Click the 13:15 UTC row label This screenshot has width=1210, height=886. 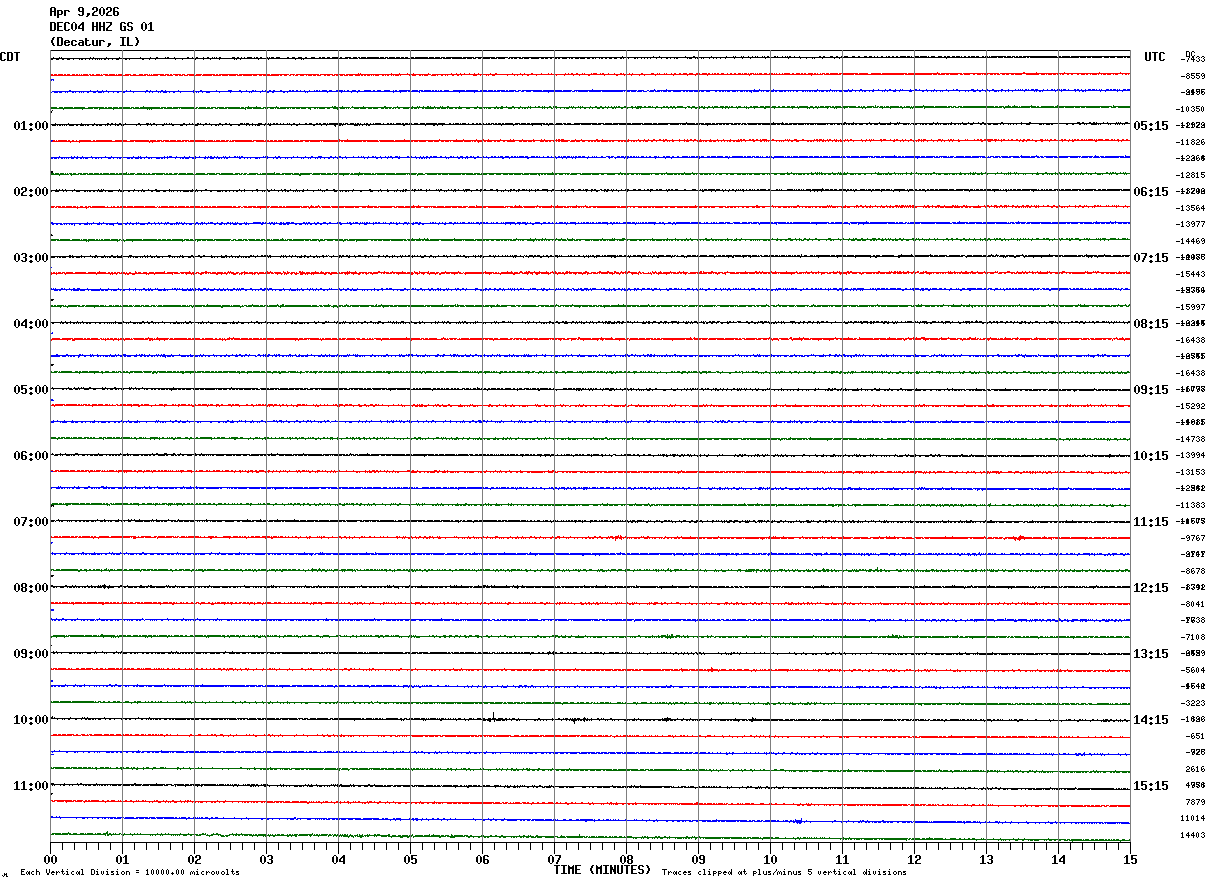pyautogui.click(x=1151, y=654)
